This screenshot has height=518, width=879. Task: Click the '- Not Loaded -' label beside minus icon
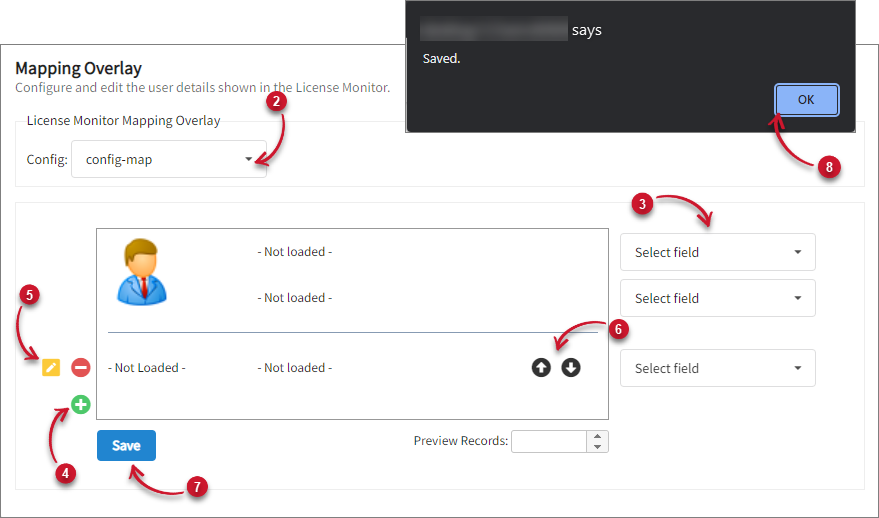point(147,368)
